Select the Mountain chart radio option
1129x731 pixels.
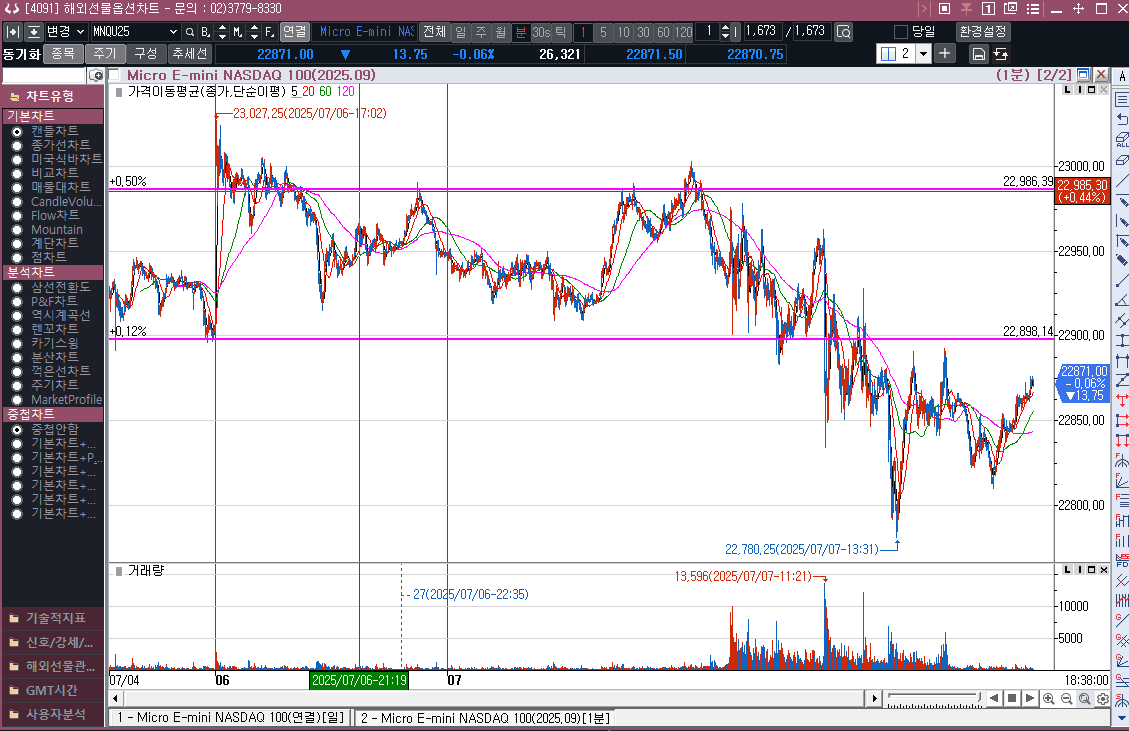[17, 230]
